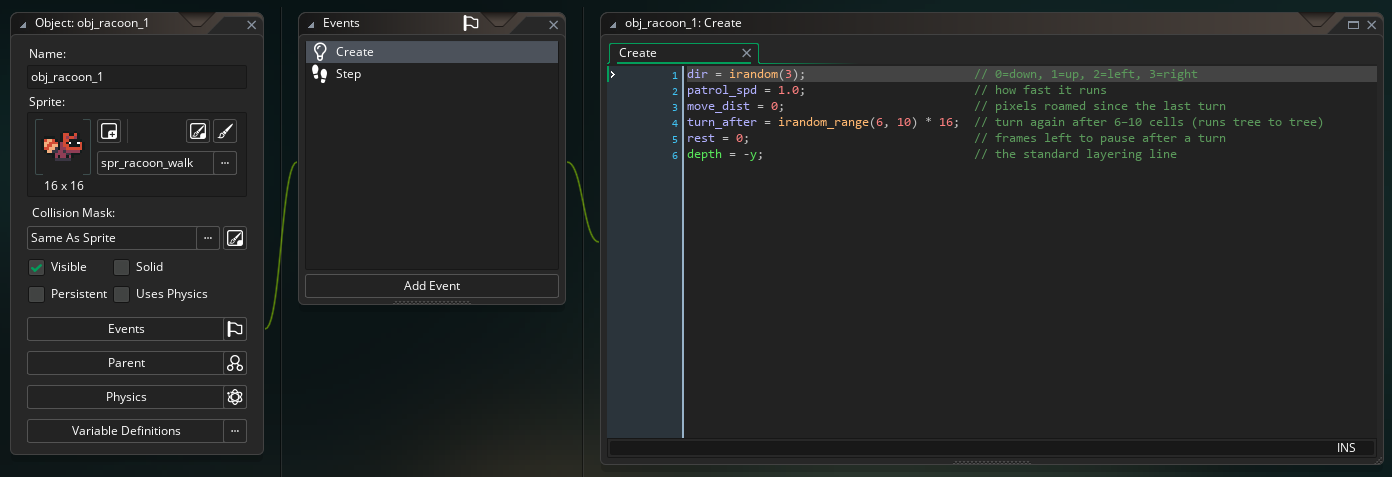Create a new sprite with the New Sprite icon
1392x477 pixels.
tap(109, 131)
